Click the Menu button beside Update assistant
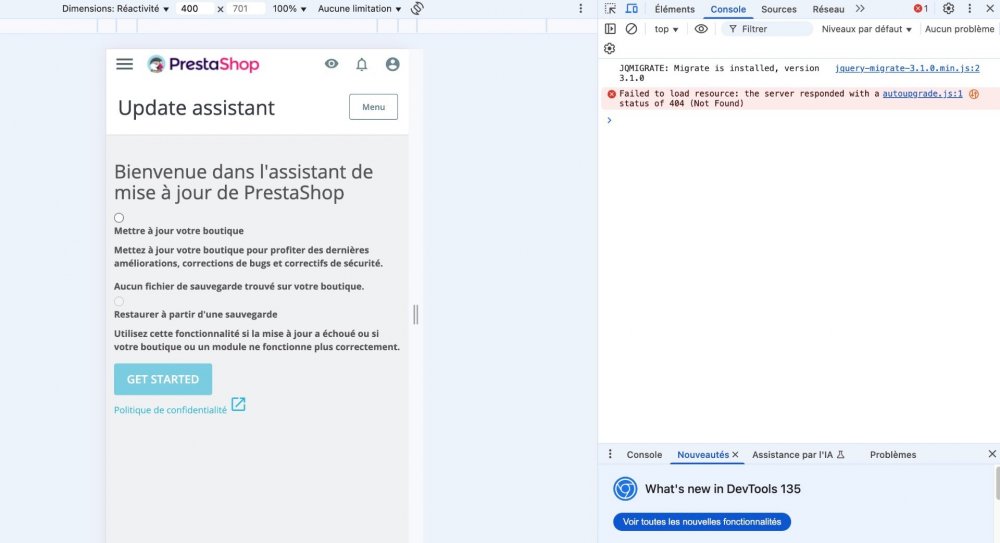The image size is (1000, 543). (x=373, y=107)
